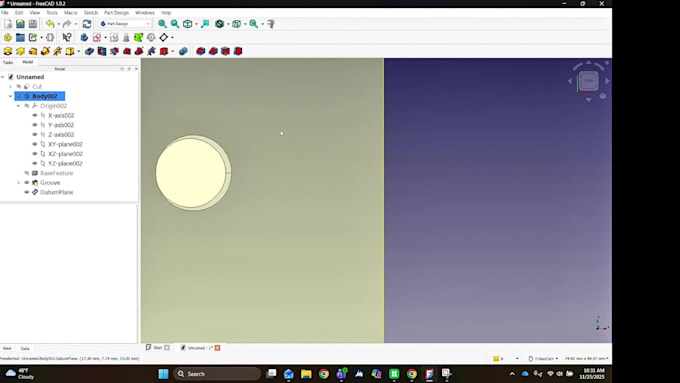Click the yellow Revolution tool icon
Image resolution: width=680 pixels, height=383 pixels.
click(20, 51)
